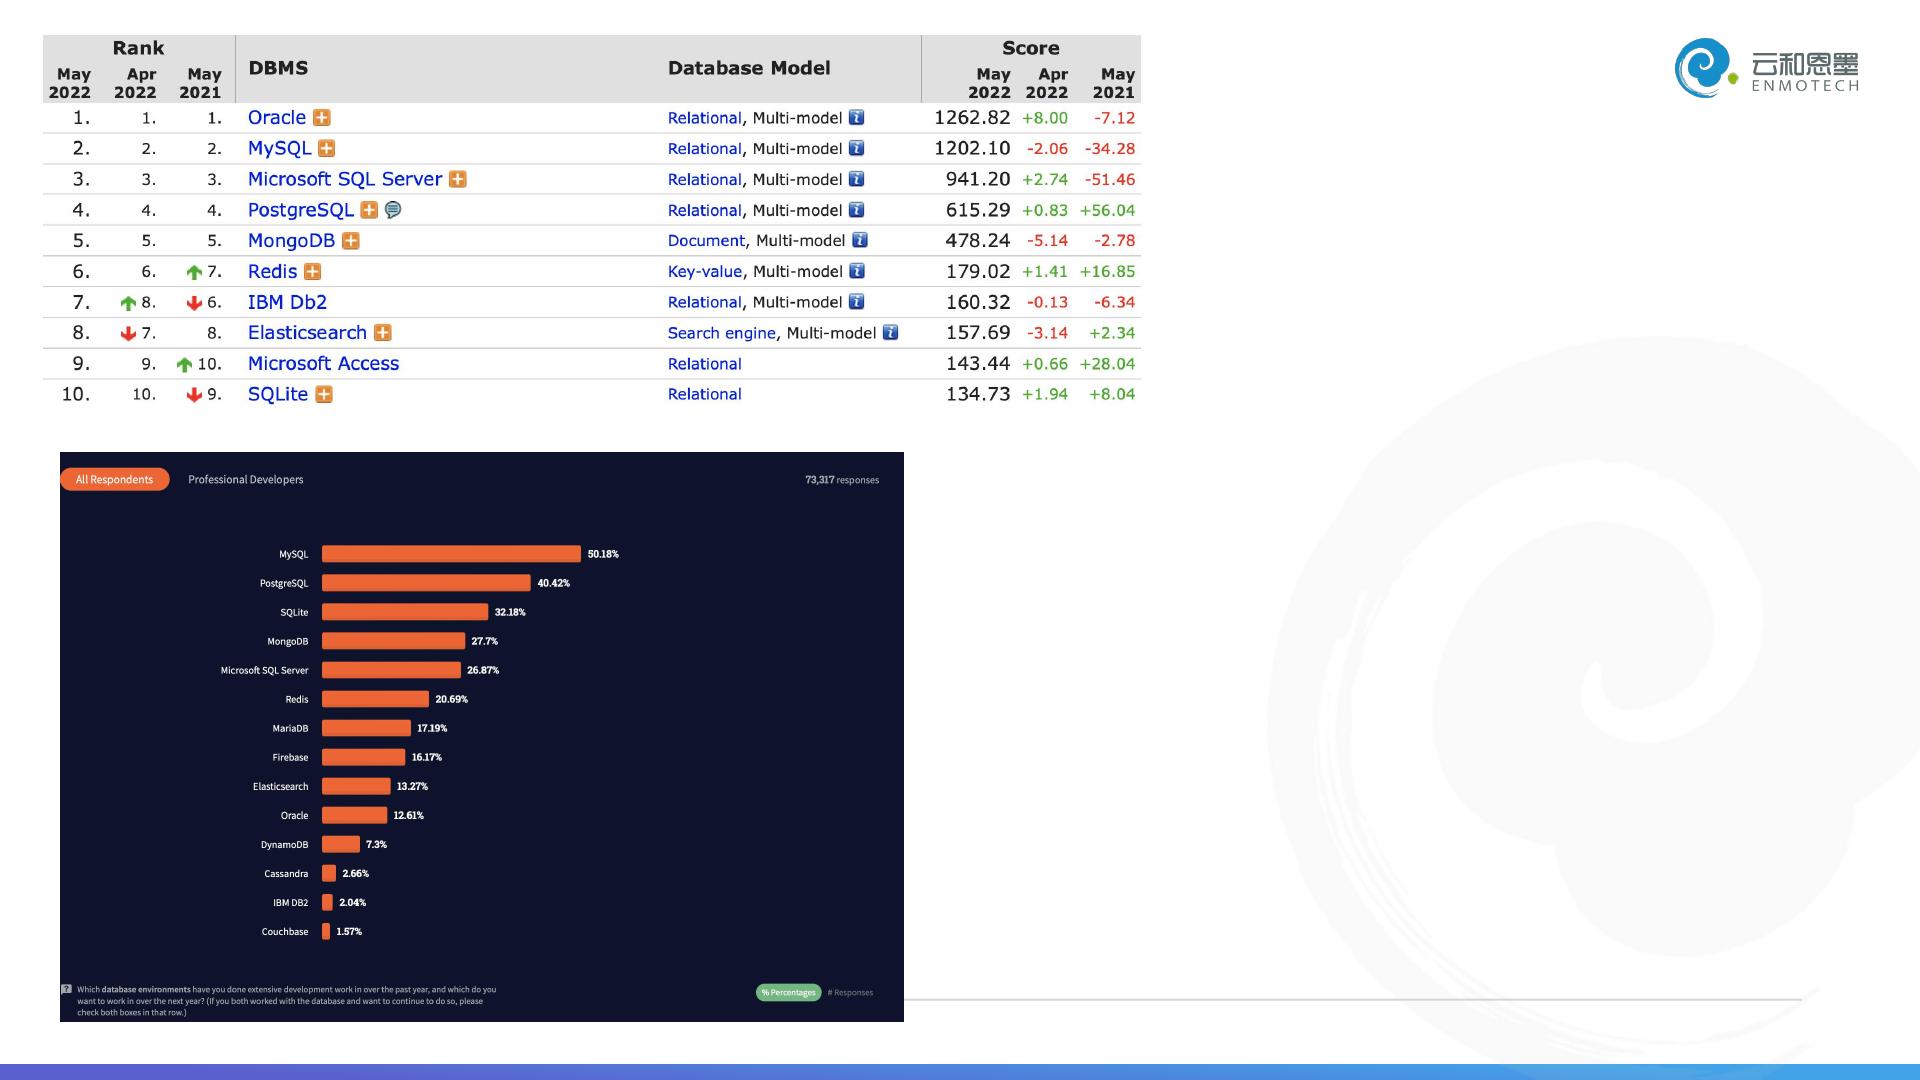Click the plus icon next to Elasticsearch
The width and height of the screenshot is (1920, 1080).
tap(382, 333)
